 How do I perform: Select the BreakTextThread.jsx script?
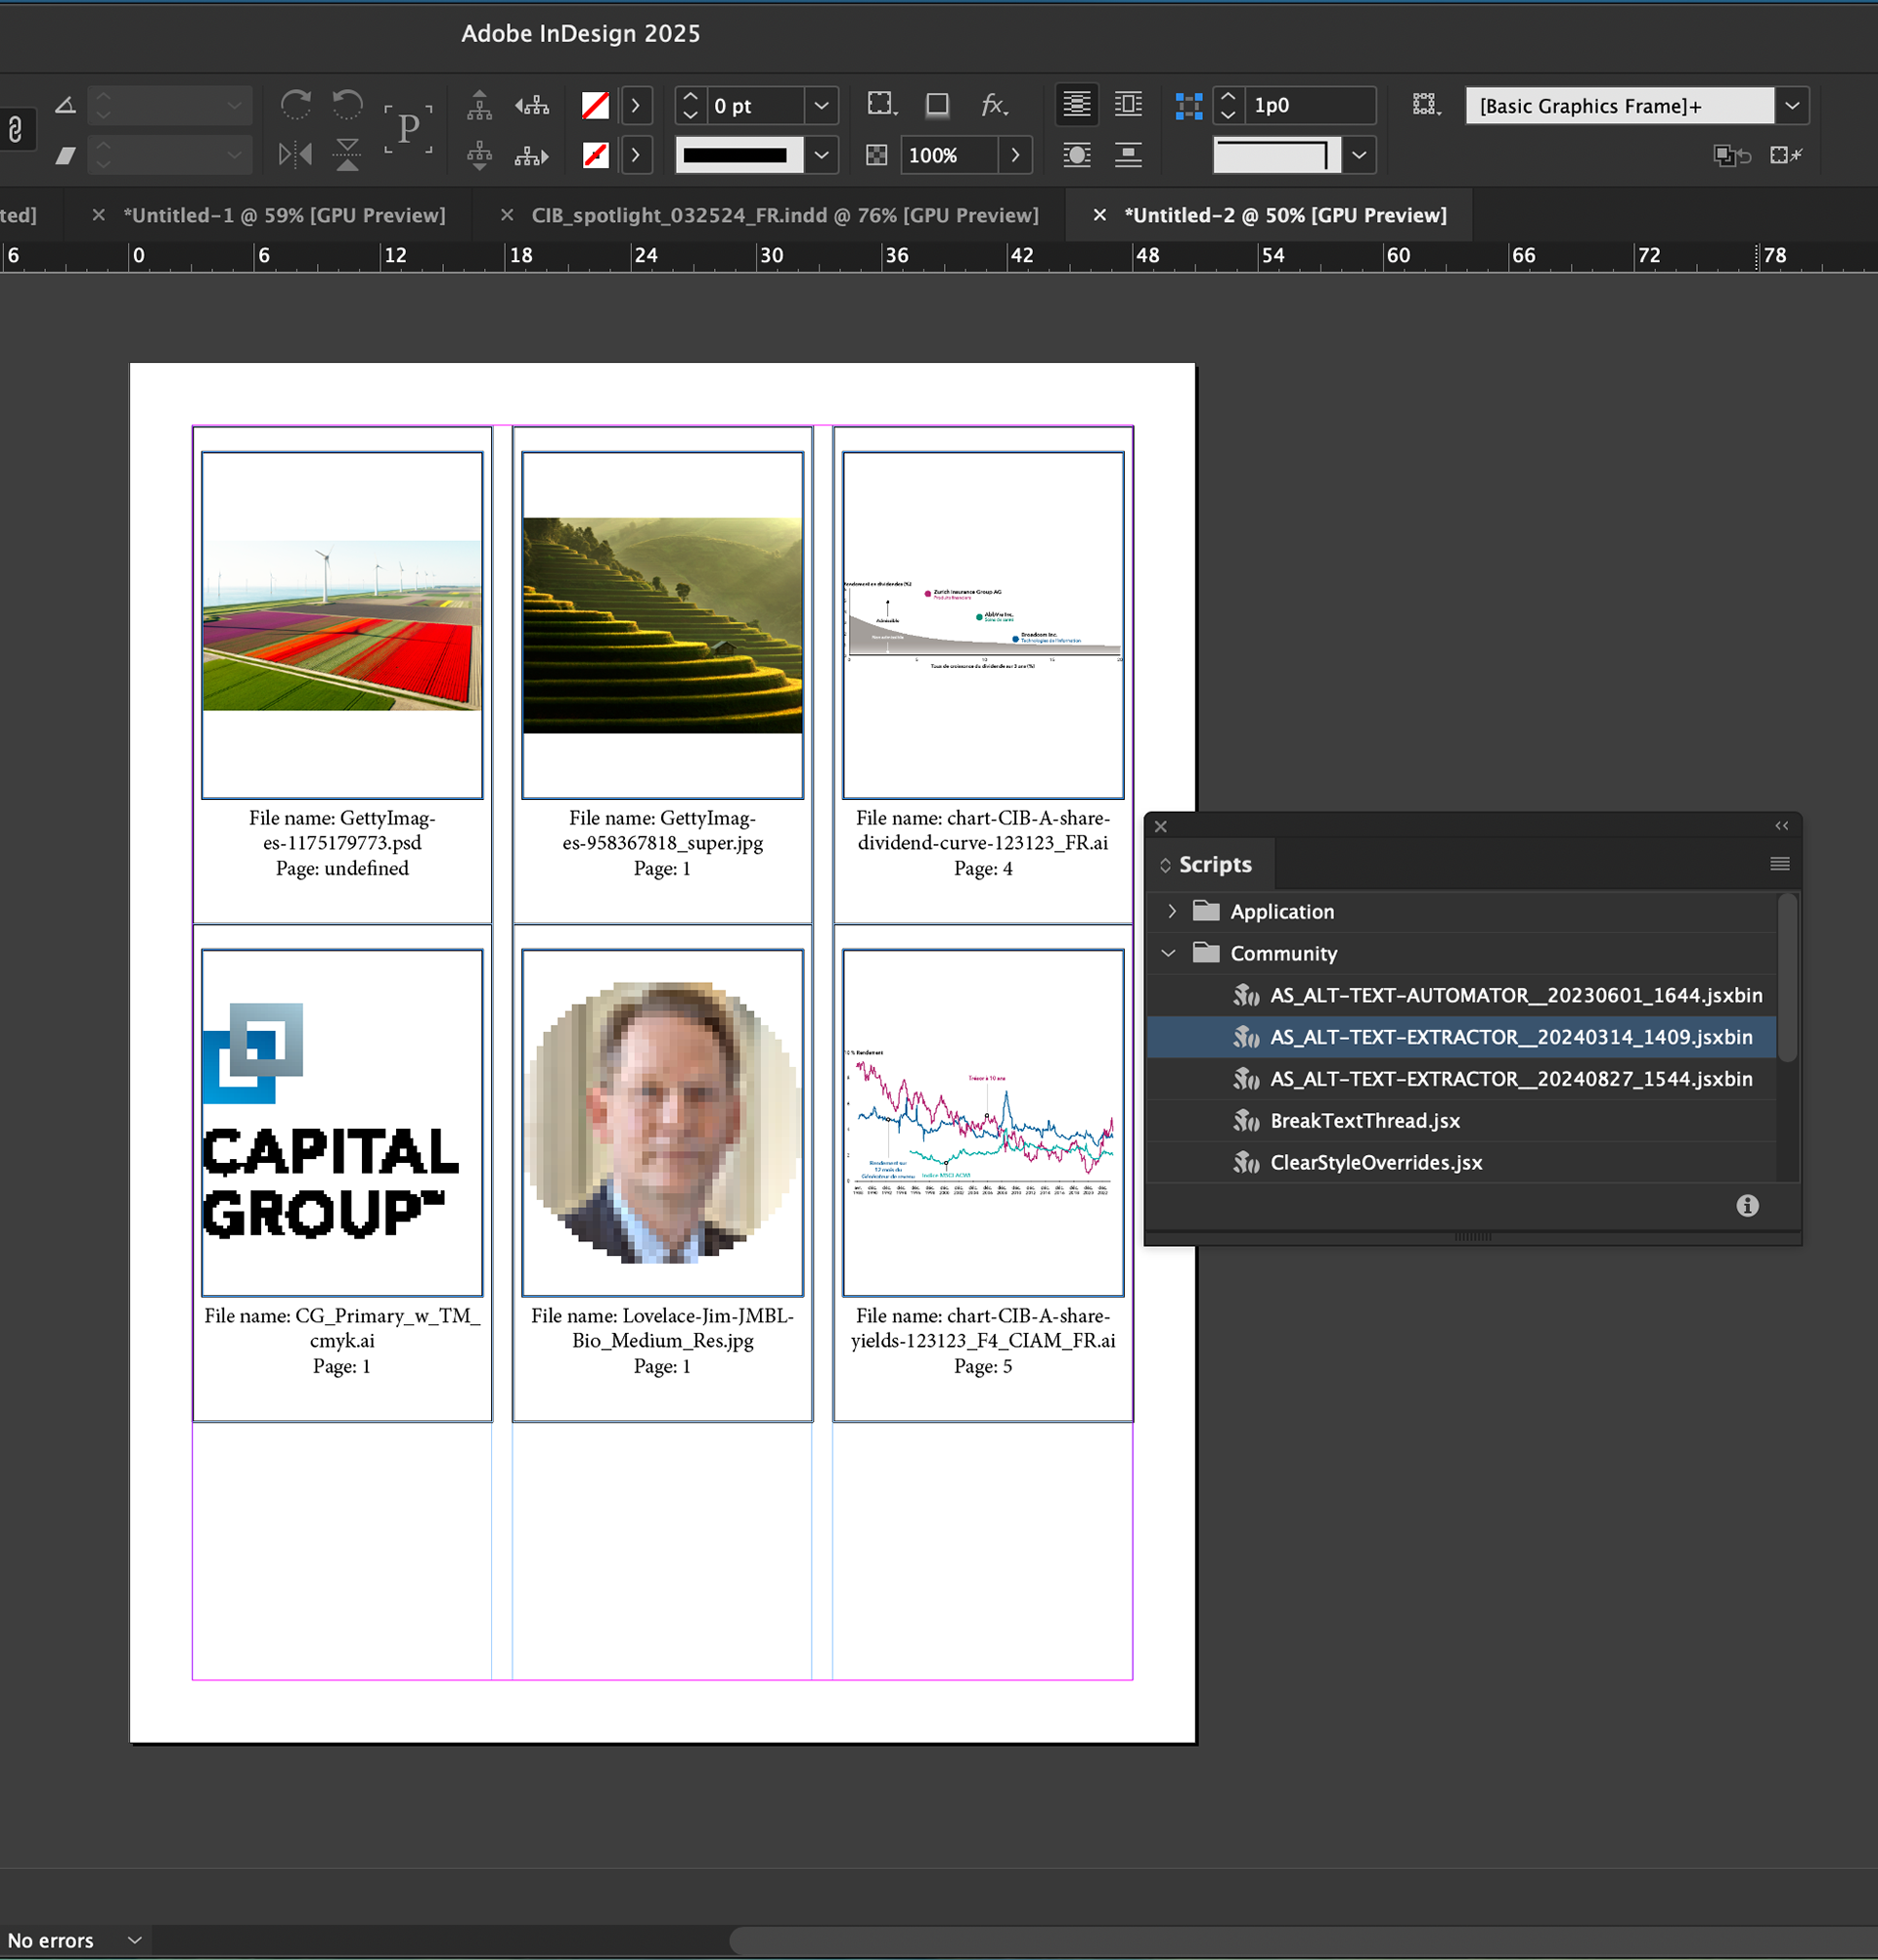(x=1364, y=1120)
